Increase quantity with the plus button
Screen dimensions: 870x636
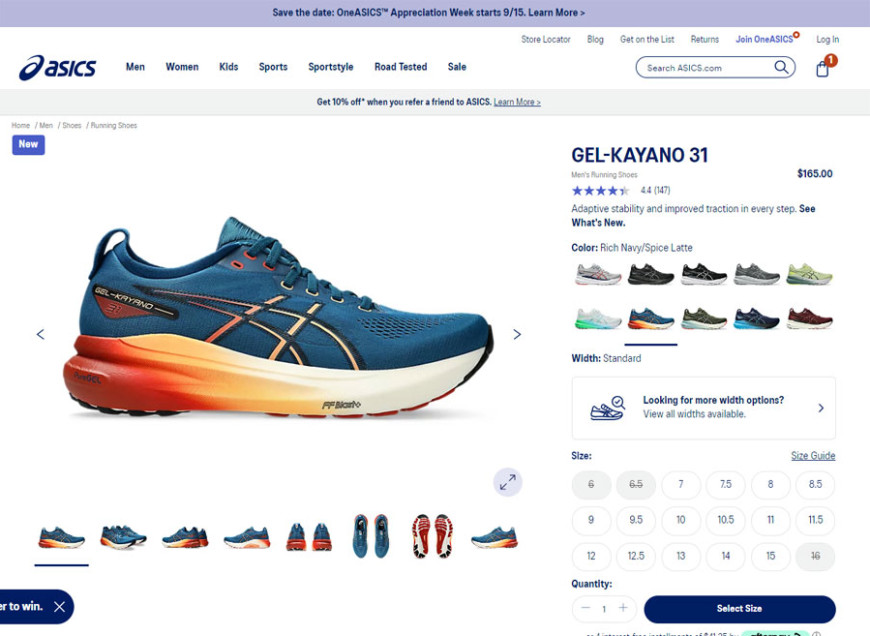623,608
